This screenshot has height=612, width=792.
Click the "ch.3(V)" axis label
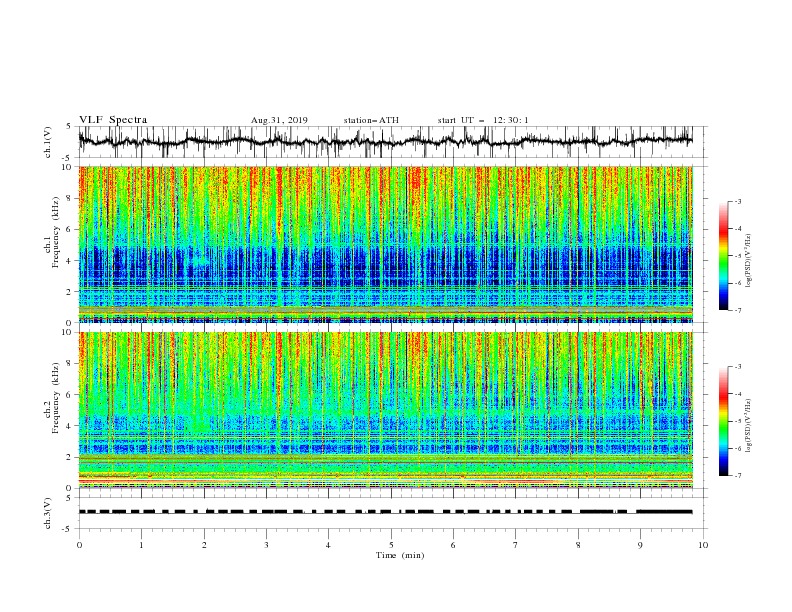(48, 513)
